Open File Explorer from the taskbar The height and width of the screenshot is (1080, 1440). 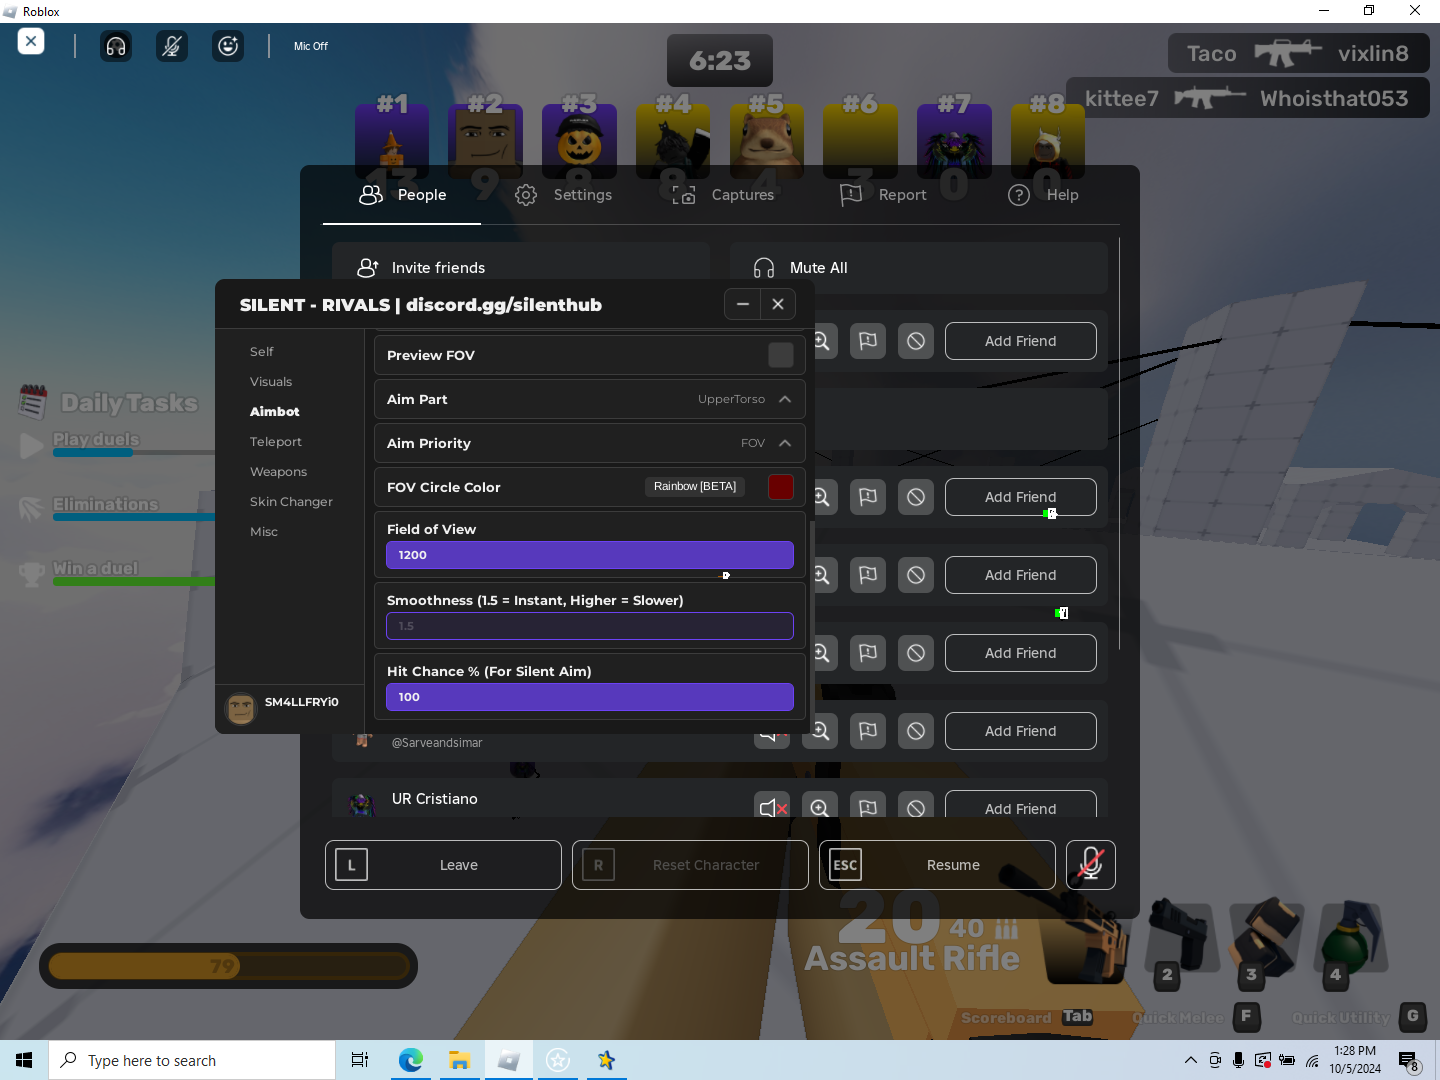460,1060
